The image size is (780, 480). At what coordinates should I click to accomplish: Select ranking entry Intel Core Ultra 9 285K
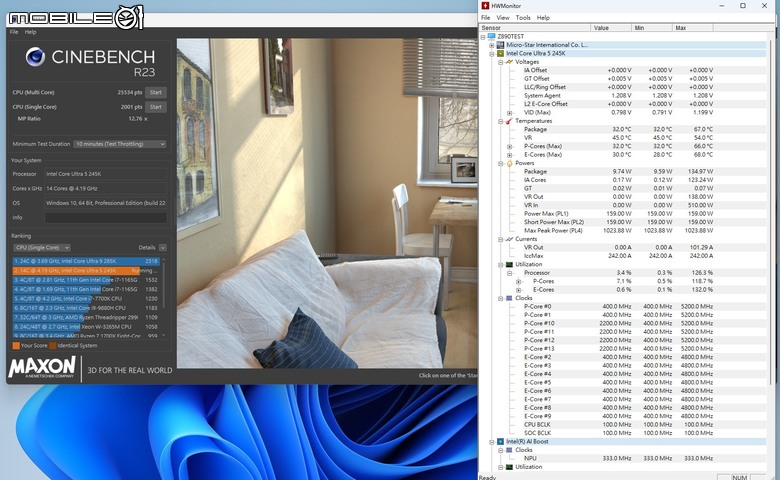click(86, 261)
